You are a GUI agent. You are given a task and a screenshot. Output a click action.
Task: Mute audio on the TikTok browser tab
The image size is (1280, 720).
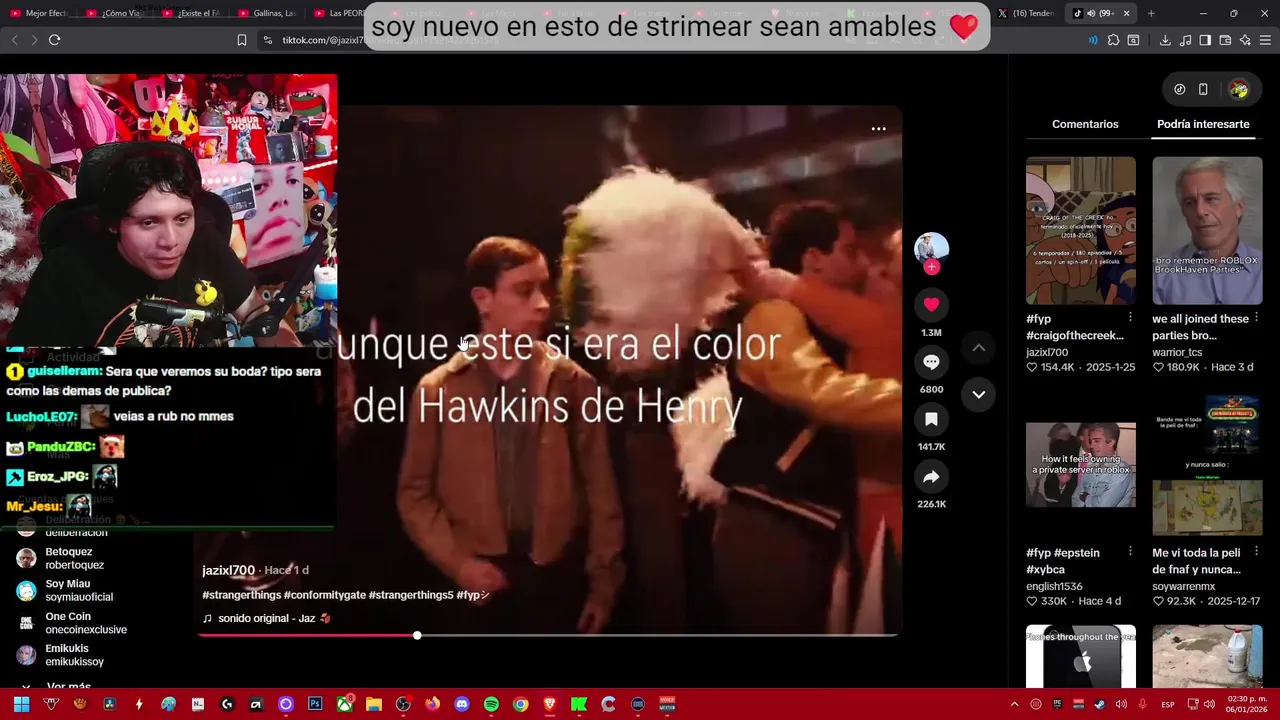[1092, 13]
